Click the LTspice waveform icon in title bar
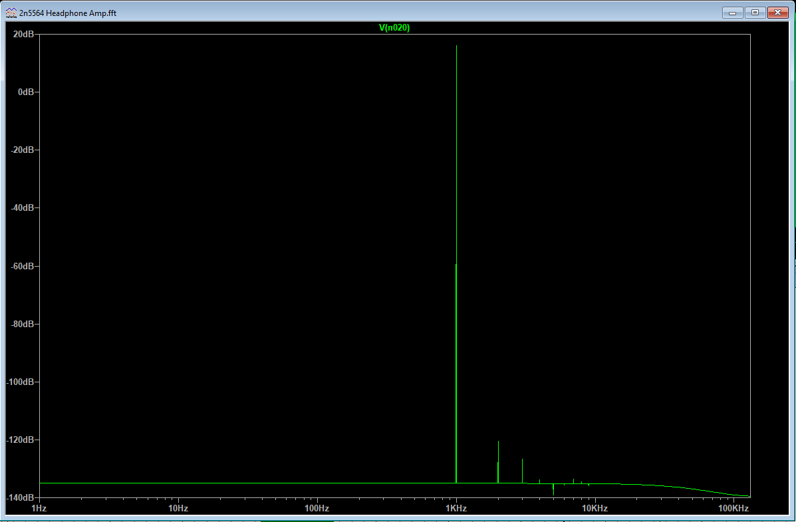 (11, 13)
